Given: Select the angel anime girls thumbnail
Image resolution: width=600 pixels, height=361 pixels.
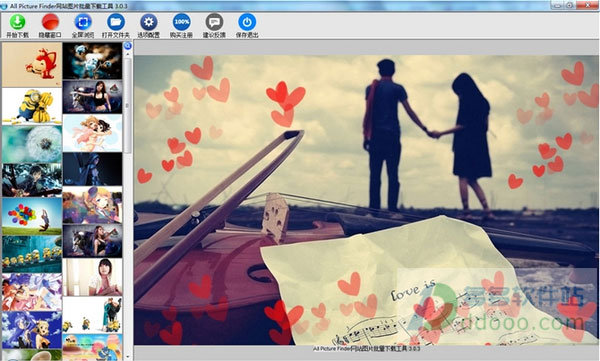Looking at the screenshot, I should tap(92, 133).
